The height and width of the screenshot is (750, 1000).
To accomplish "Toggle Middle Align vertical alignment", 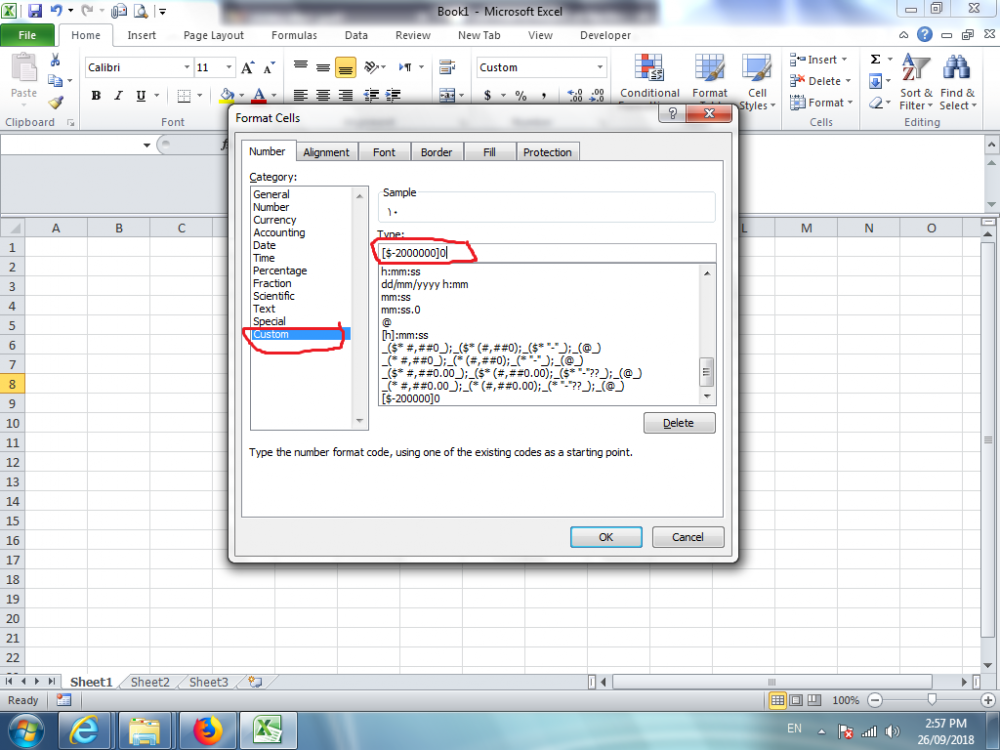I will 323,68.
